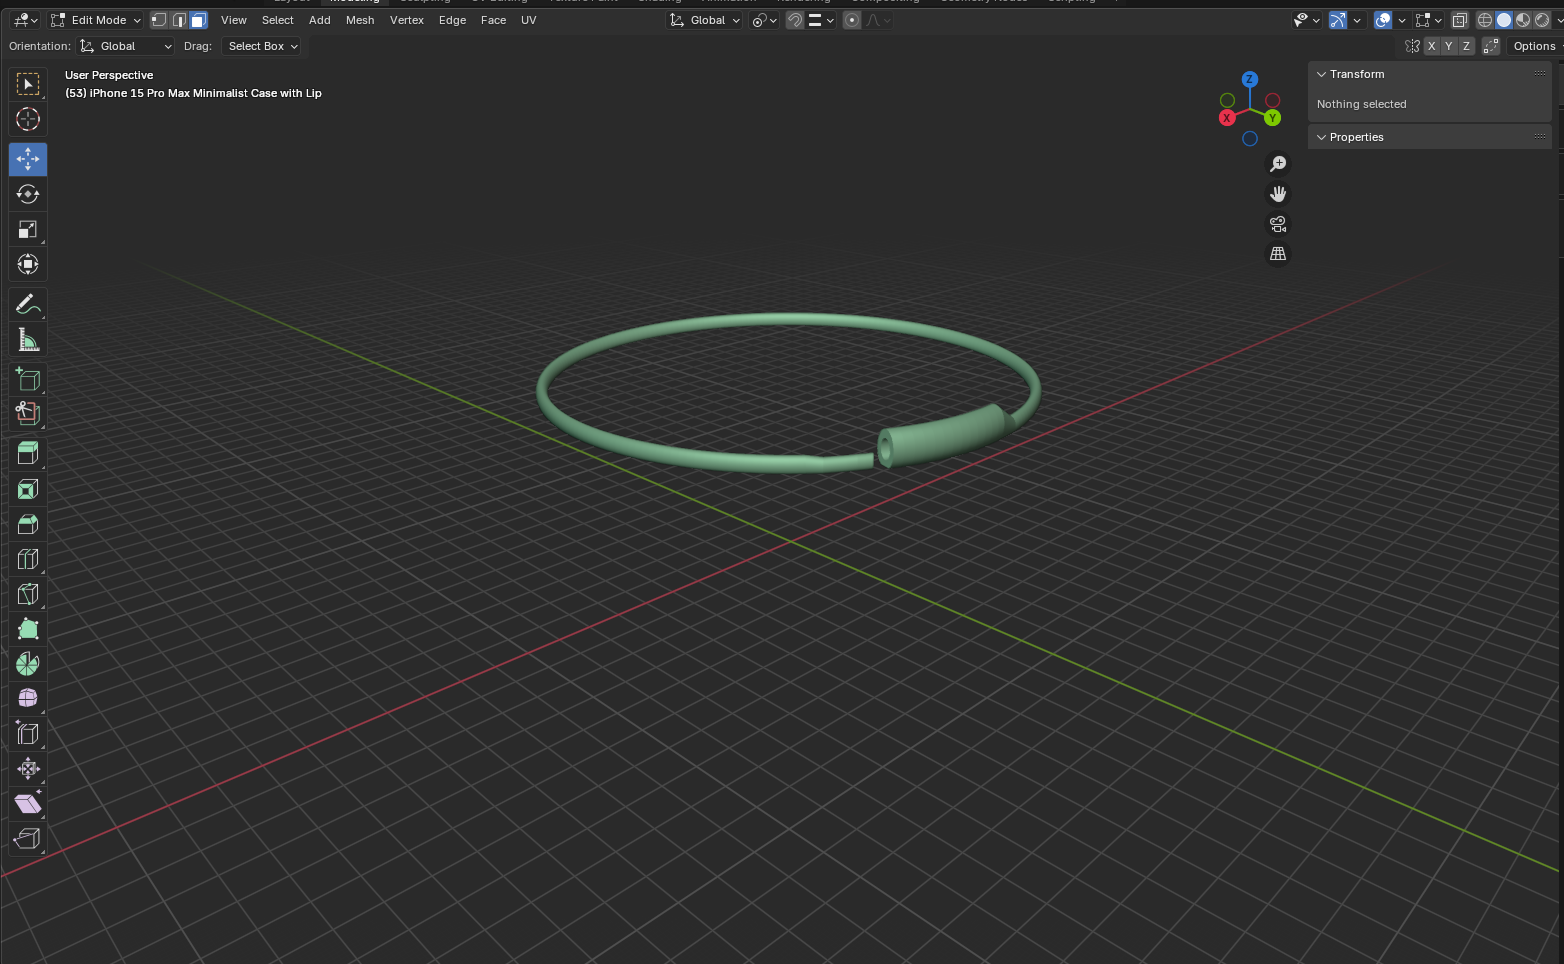Viewport: 1564px width, 964px height.
Task: Open the View menu
Action: 234,20
